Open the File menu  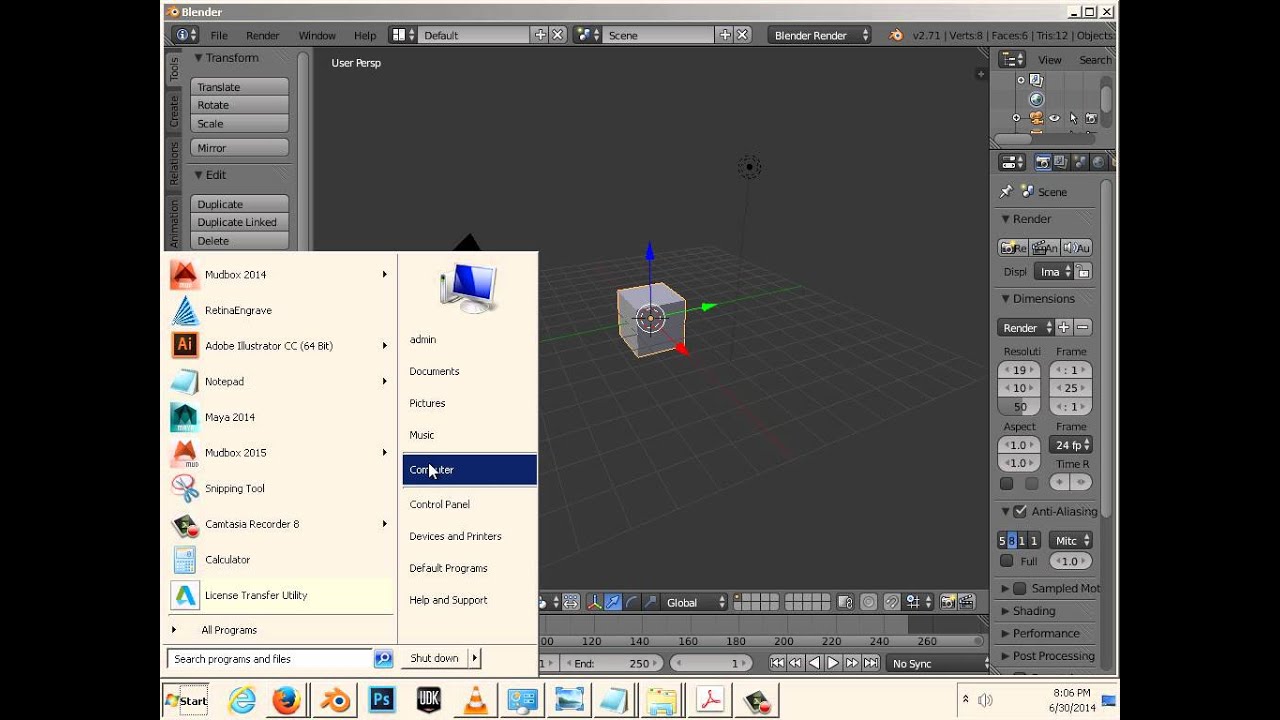pos(219,35)
